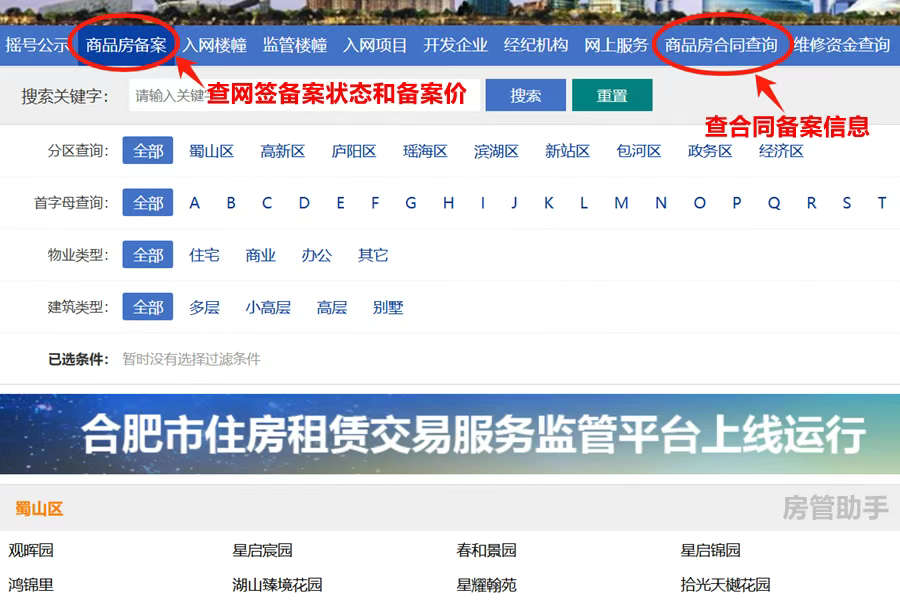Click the 搜索 search button
This screenshot has width=900, height=600.
tap(525, 95)
